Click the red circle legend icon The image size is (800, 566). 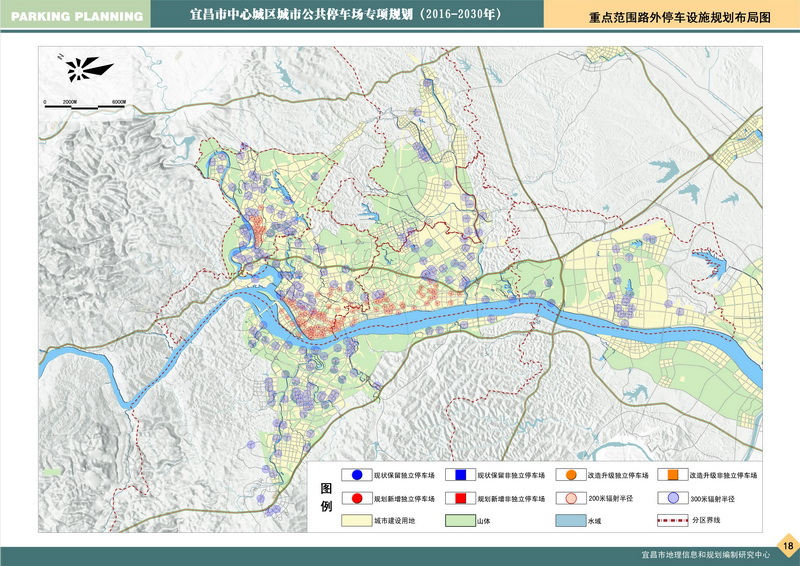coord(357,497)
